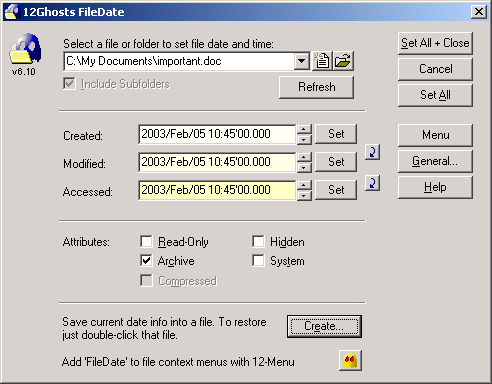Viewport: 492px width, 384px height.
Task: Click the Cancel button
Action: 435,69
